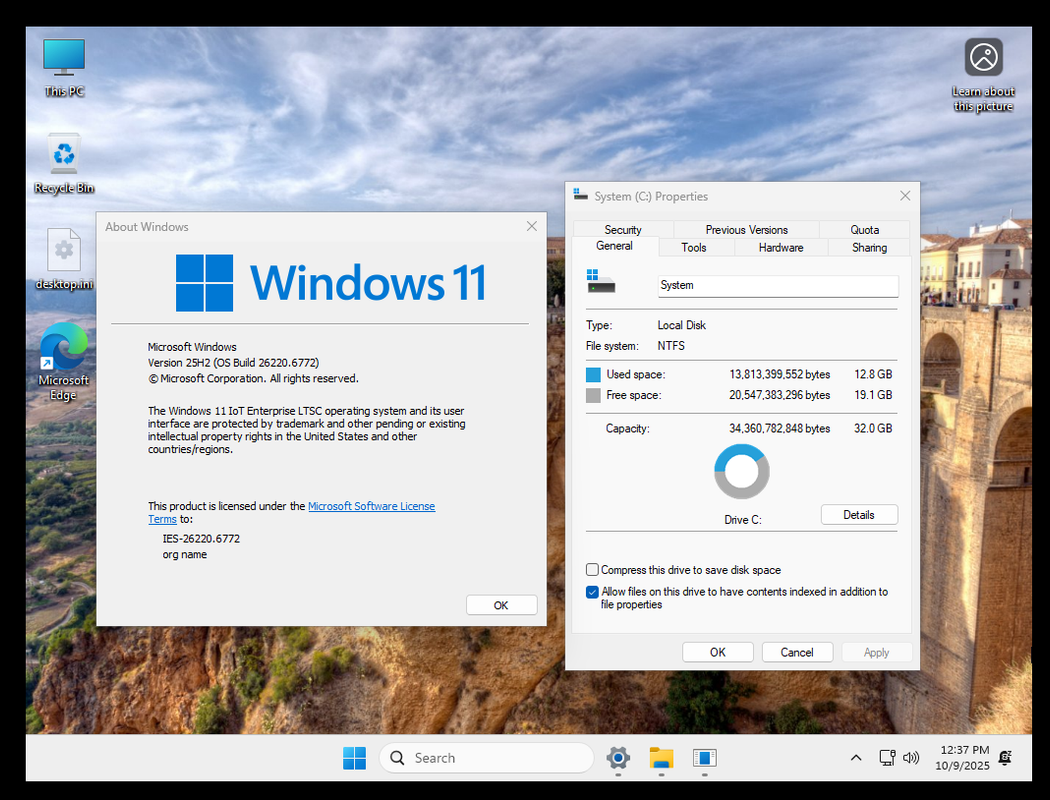
Task: Check Compress this drive to save disk space
Action: [592, 570]
